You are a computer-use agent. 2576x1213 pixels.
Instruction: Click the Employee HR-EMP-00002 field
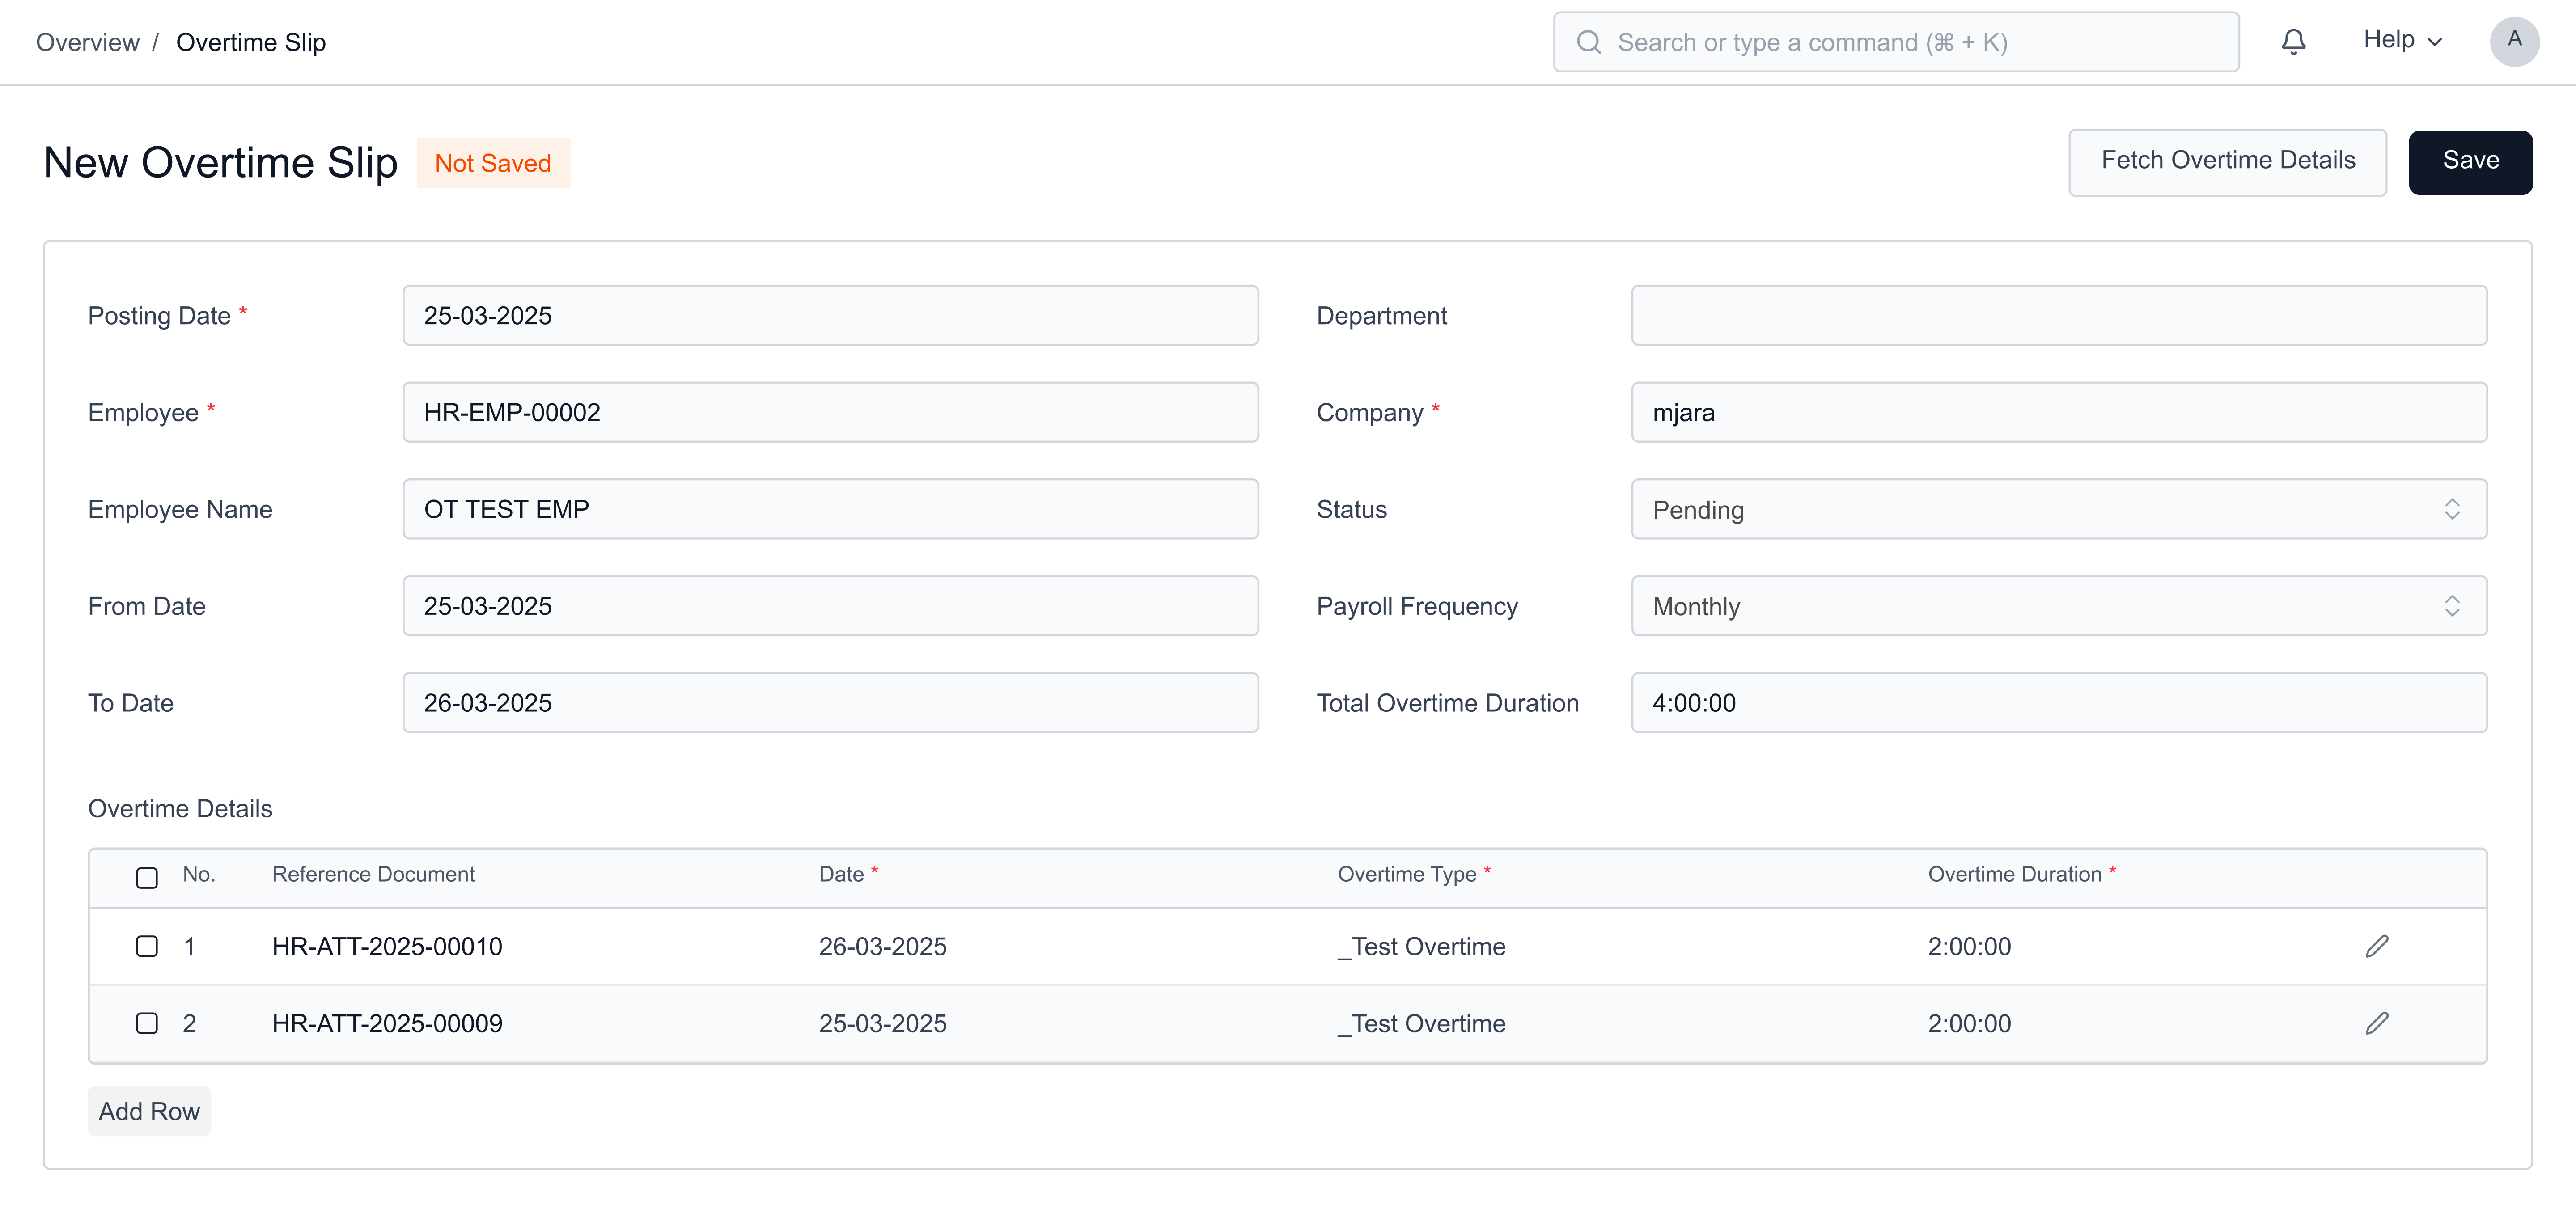click(830, 412)
